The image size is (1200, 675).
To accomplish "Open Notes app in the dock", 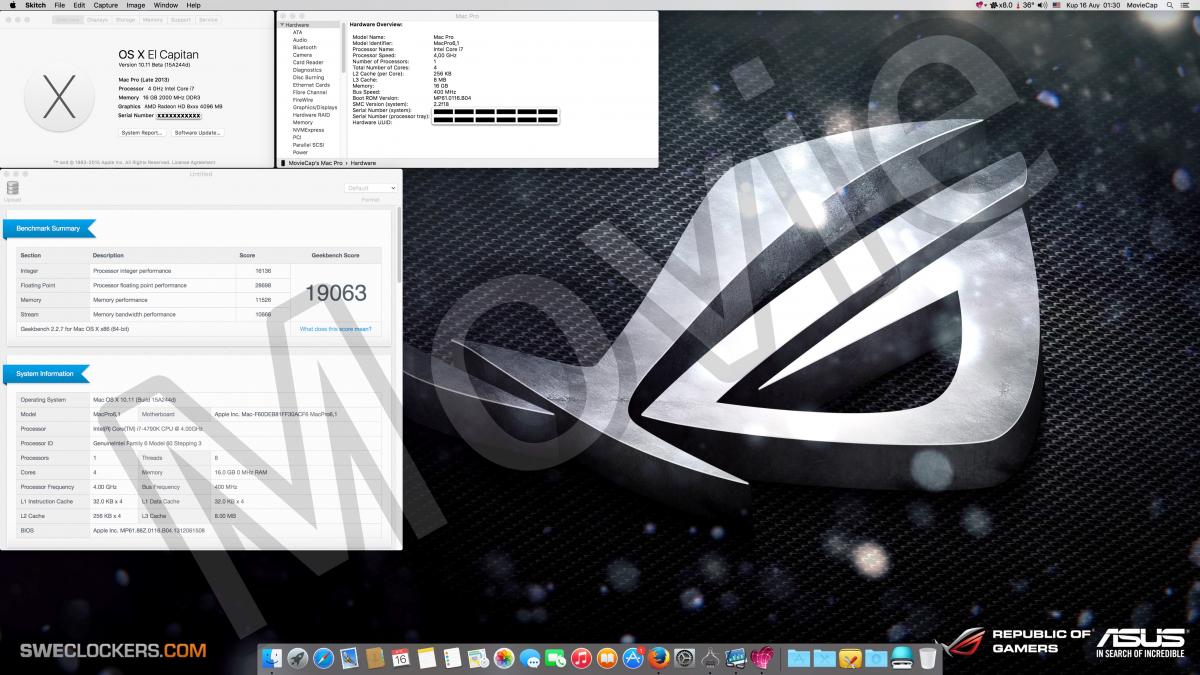I will [427, 658].
